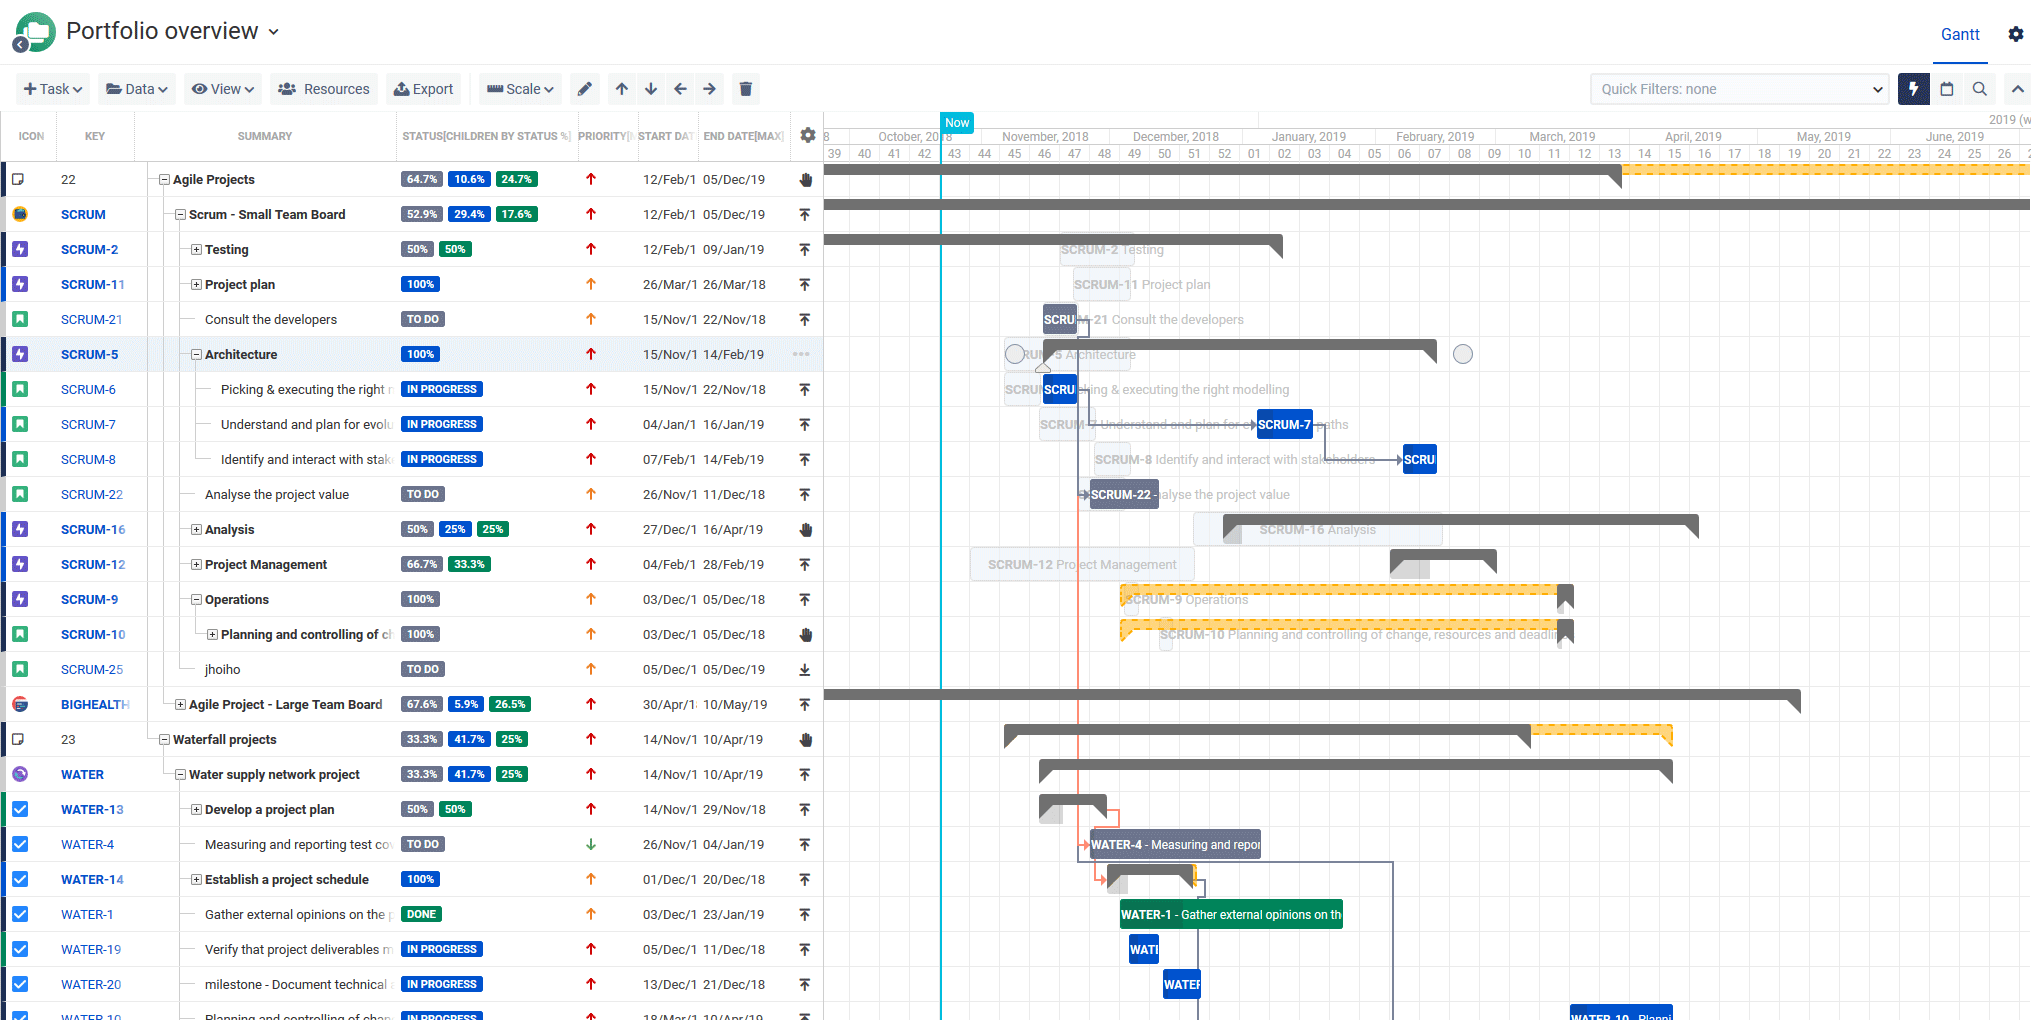
Task: Toggle the lightning bolt button beside filters
Action: [1914, 89]
